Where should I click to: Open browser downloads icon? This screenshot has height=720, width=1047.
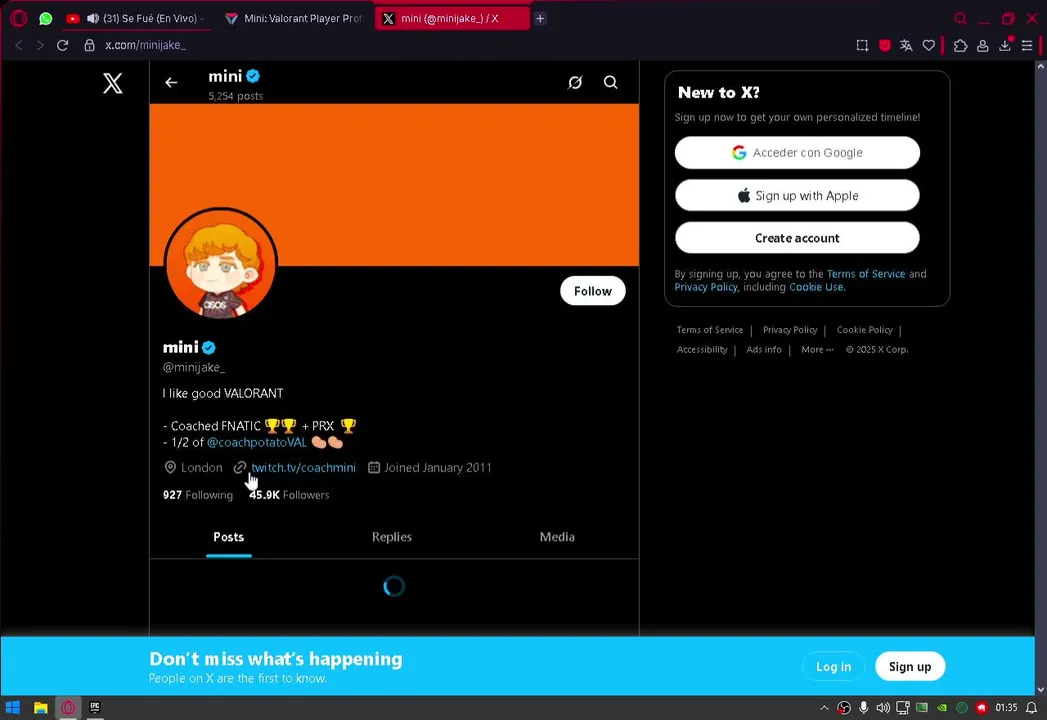tap(1005, 45)
